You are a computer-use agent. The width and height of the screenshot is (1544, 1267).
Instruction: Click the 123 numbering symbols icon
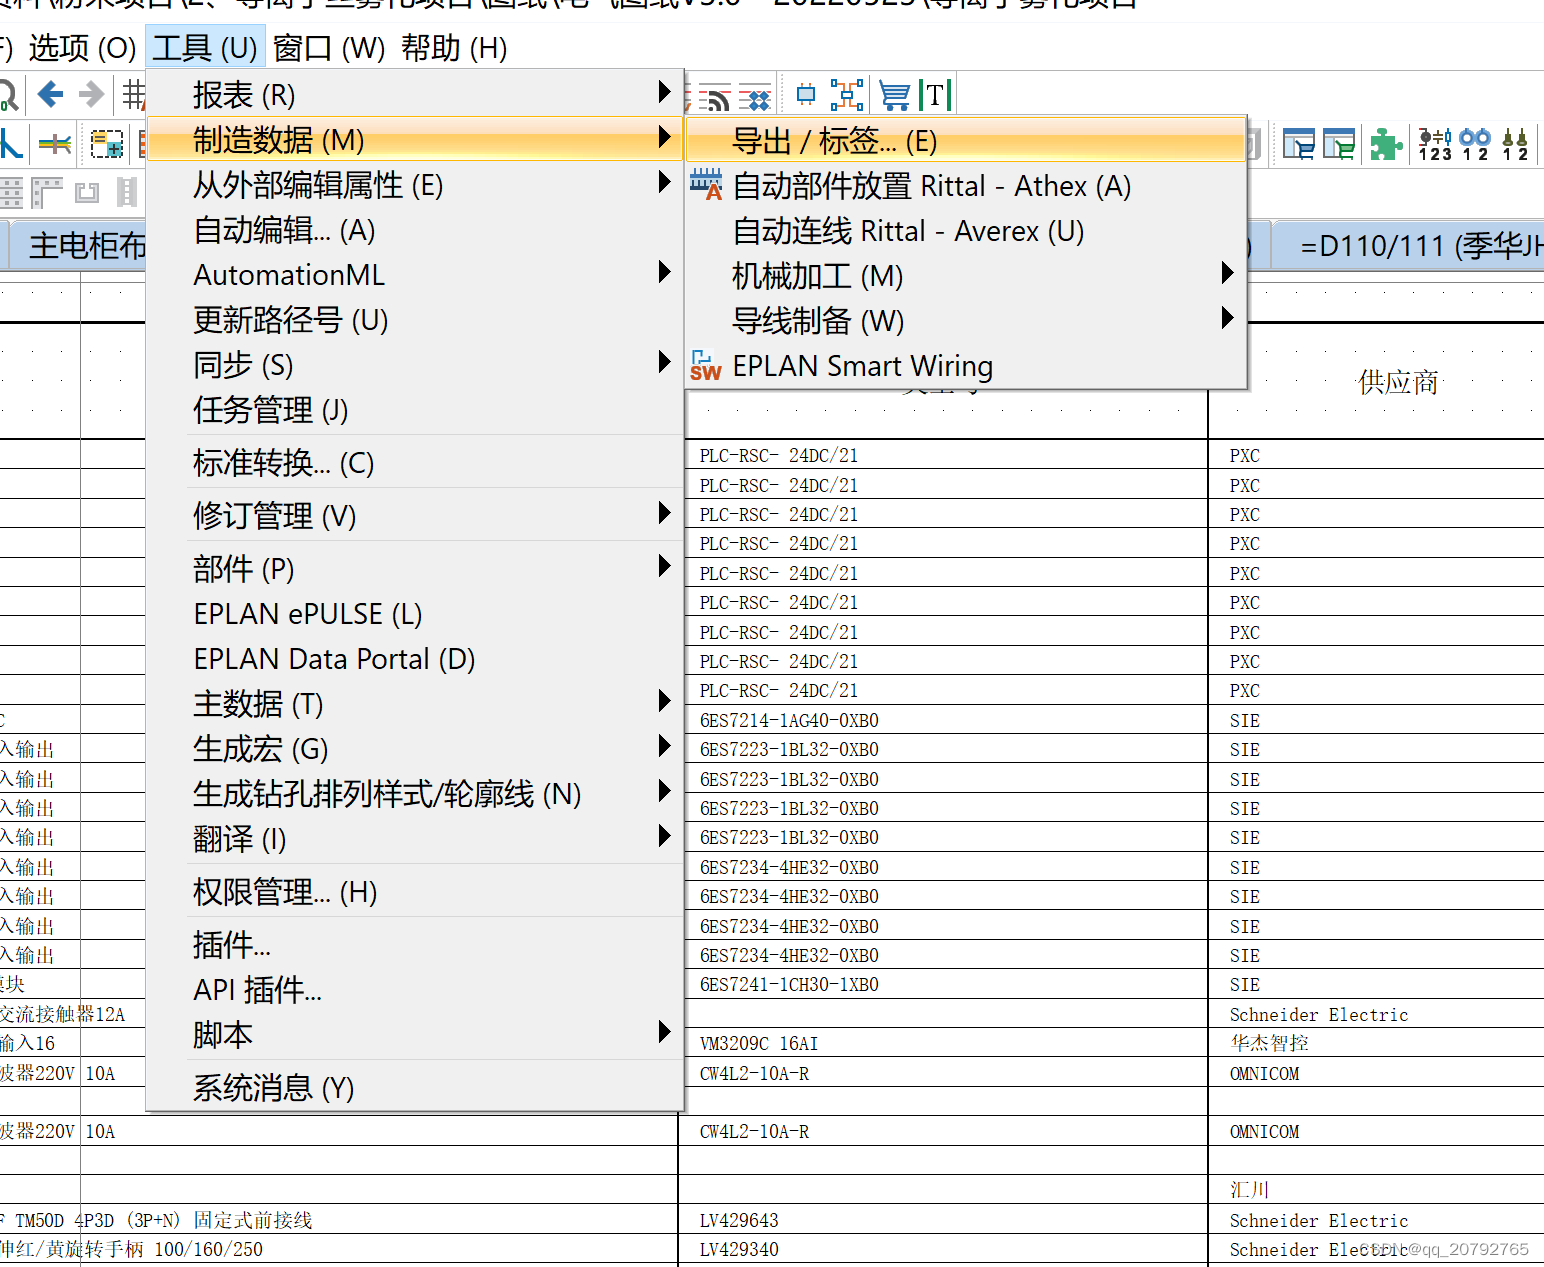pyautogui.click(x=1435, y=144)
